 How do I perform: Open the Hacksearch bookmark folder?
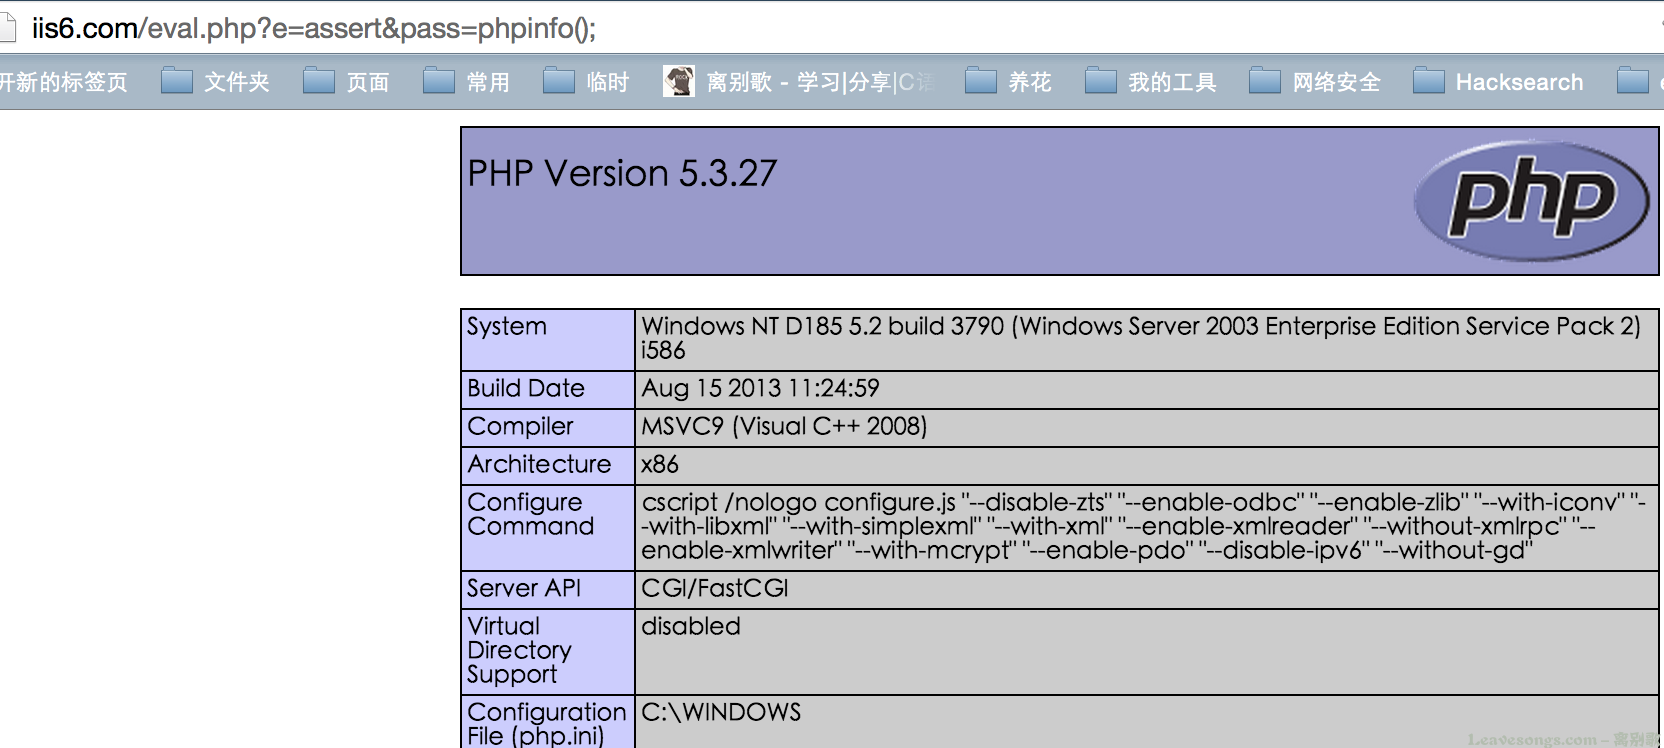pyautogui.click(x=1498, y=81)
